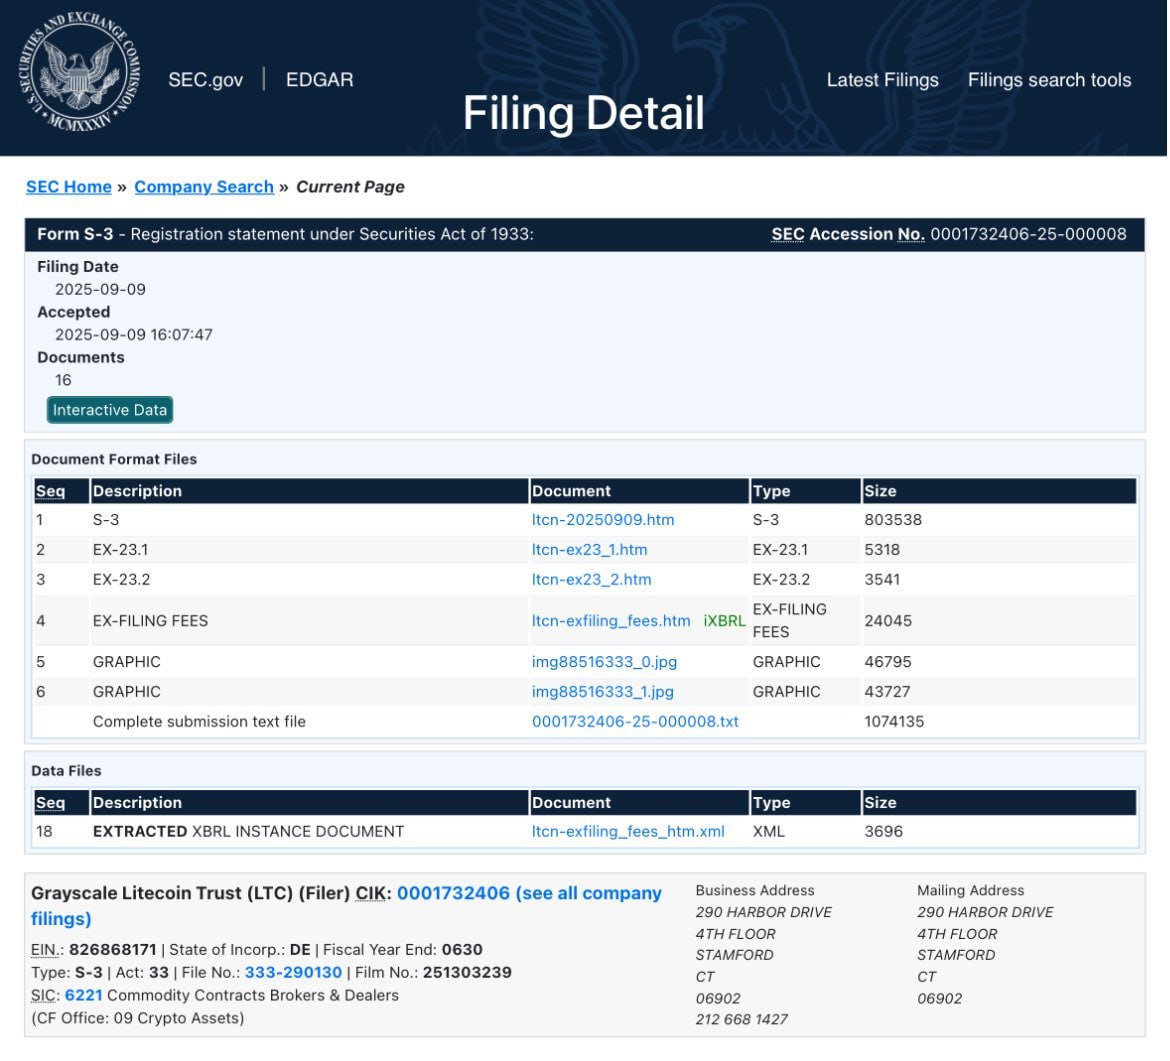
Task: Go to SEC Home breadcrumb
Action: click(69, 187)
